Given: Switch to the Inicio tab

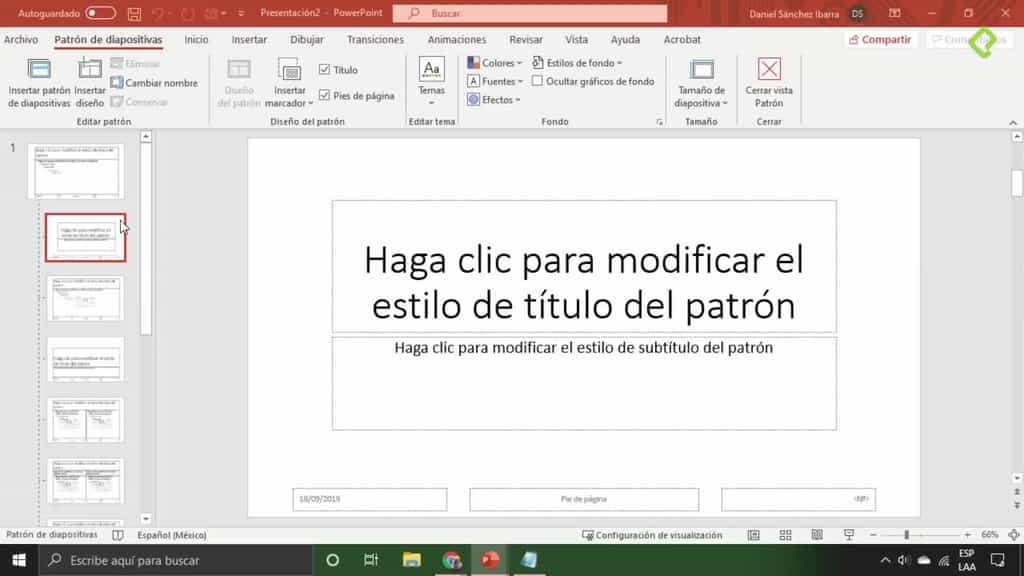Looking at the screenshot, I should pyautogui.click(x=196, y=39).
